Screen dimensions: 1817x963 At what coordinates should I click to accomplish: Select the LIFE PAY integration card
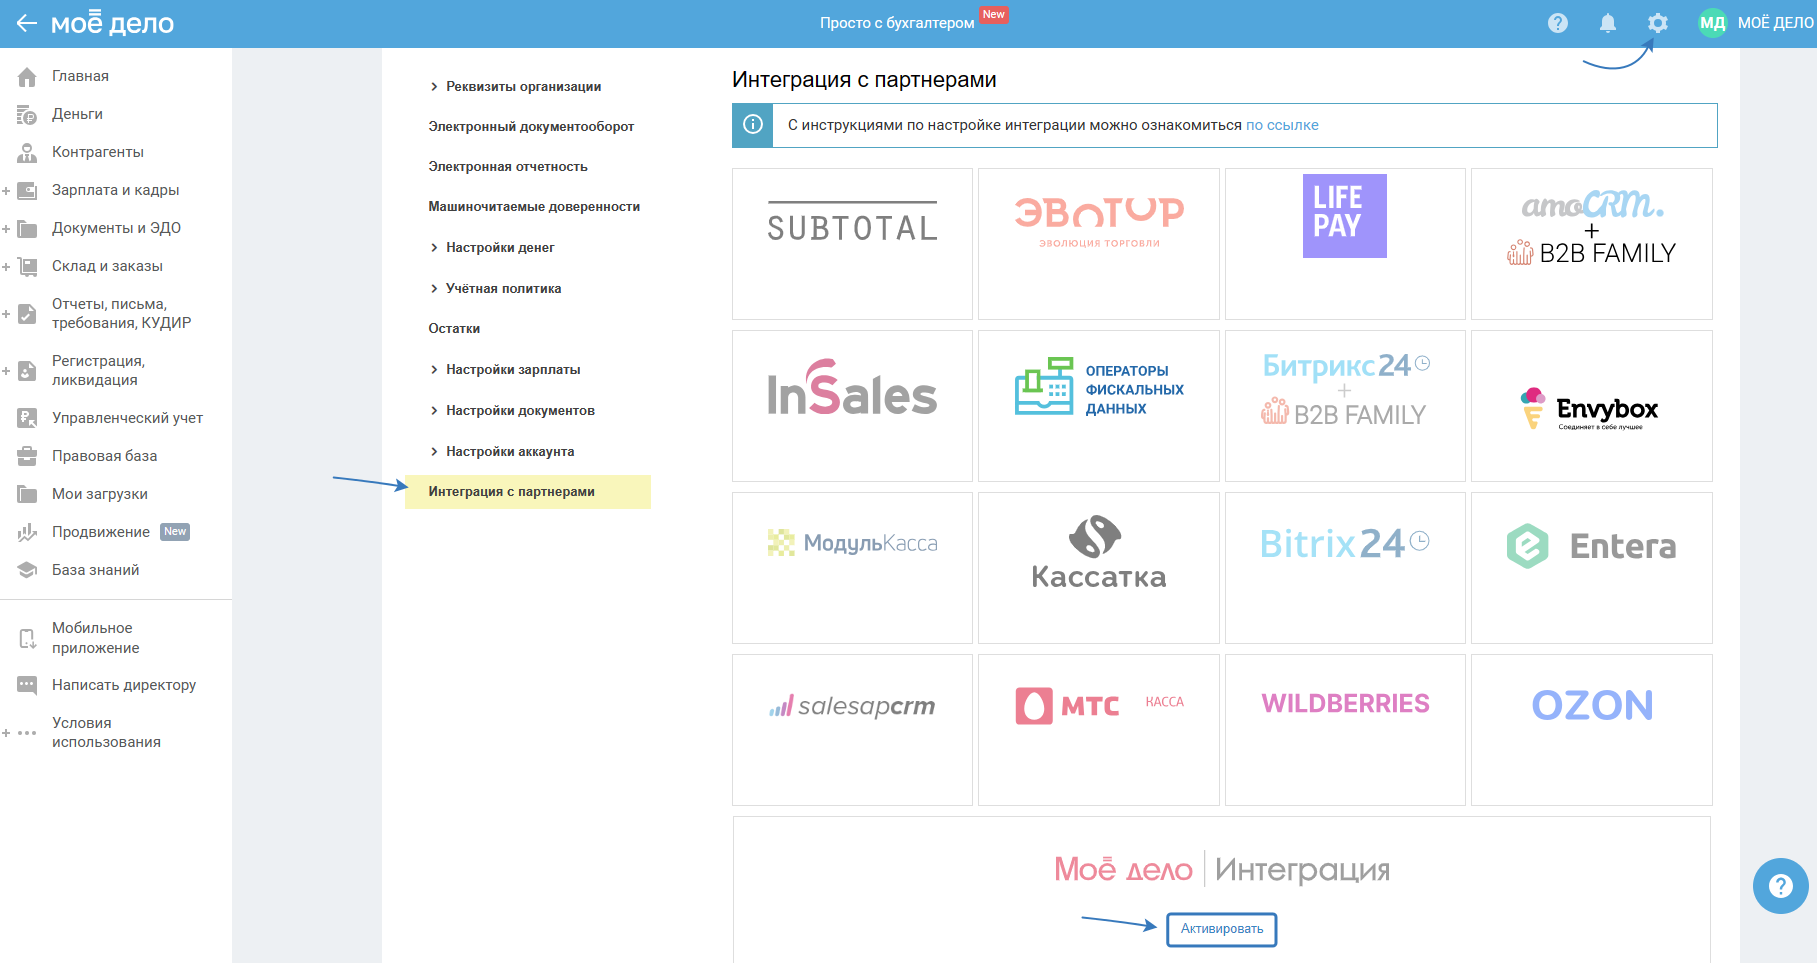1345,244
